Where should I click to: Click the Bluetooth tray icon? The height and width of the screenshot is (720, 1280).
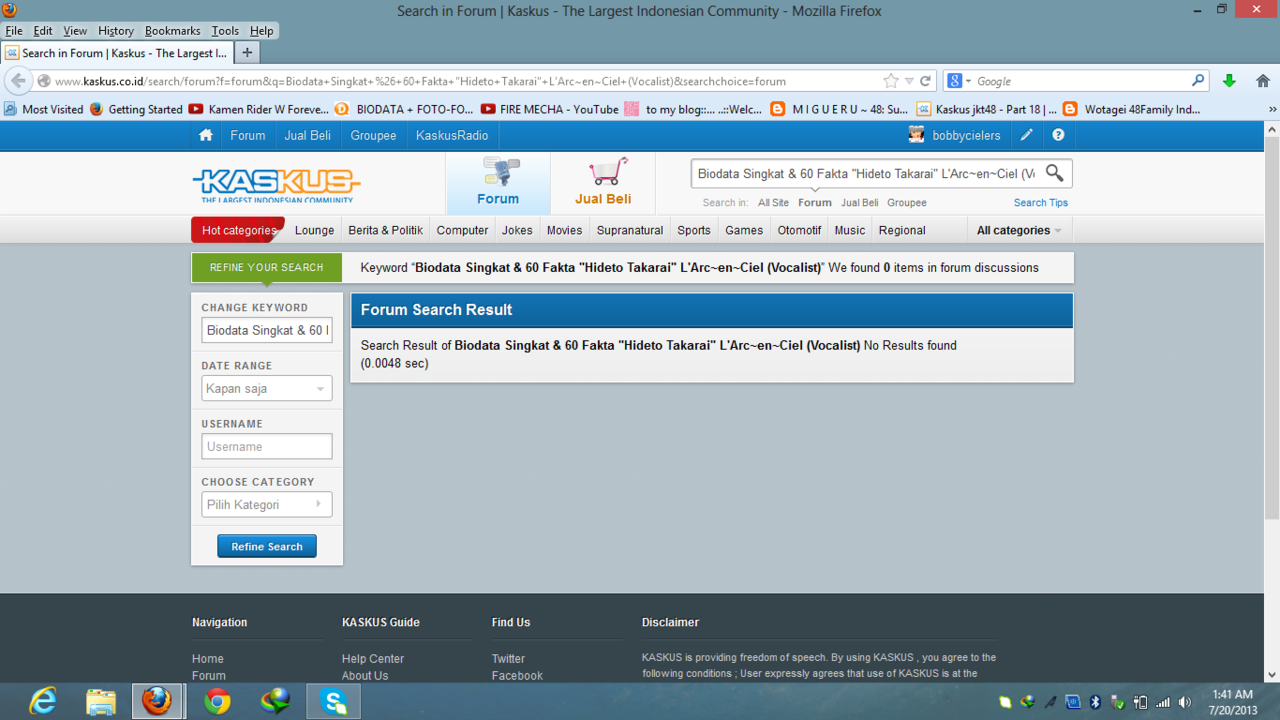tap(1095, 702)
